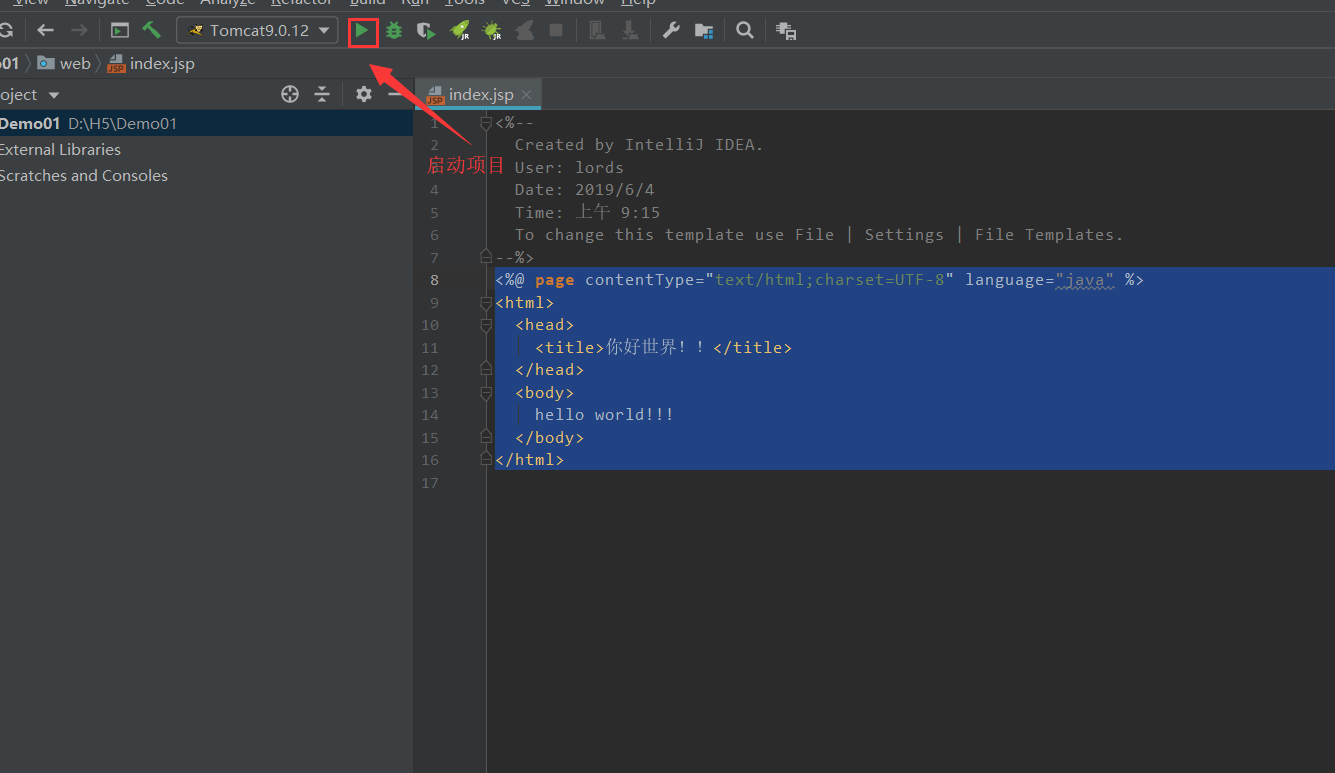Open the Analyze menu
Viewport: 1335px width, 773px height.
point(227,3)
